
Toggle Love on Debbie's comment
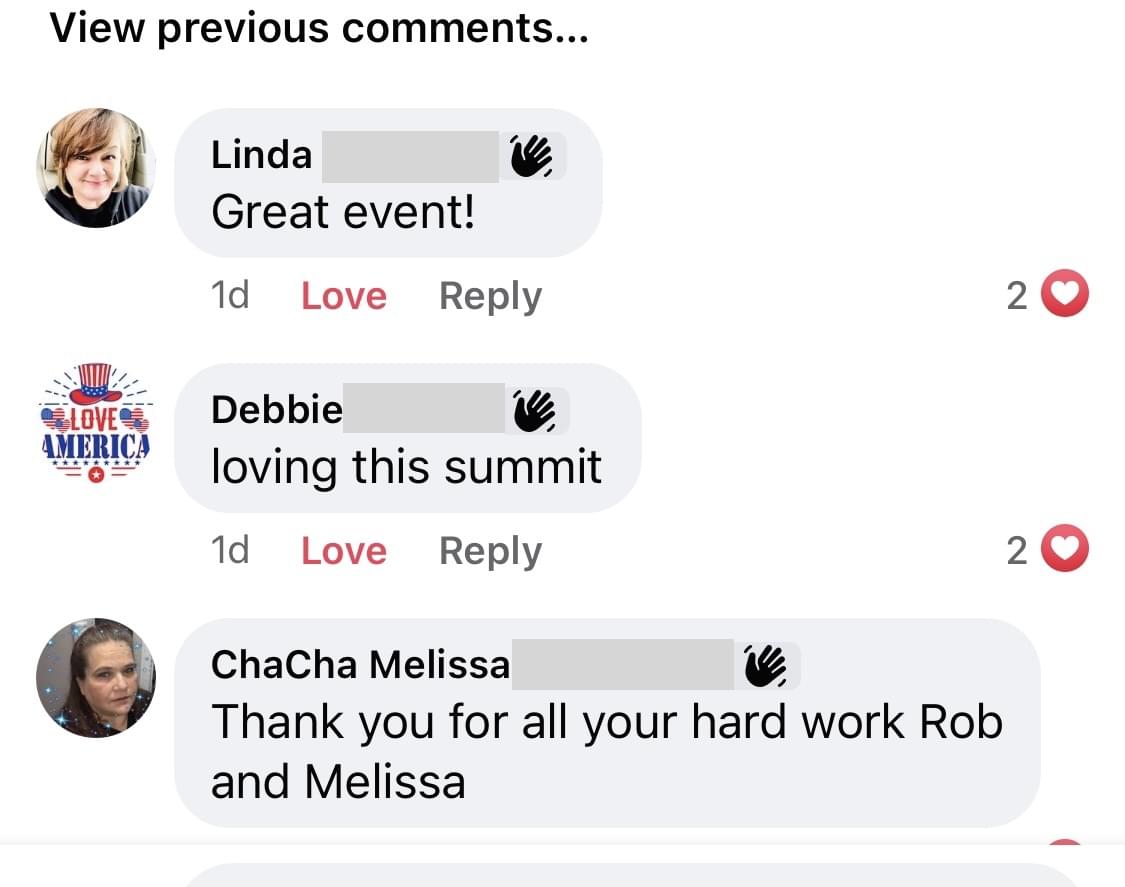[344, 550]
